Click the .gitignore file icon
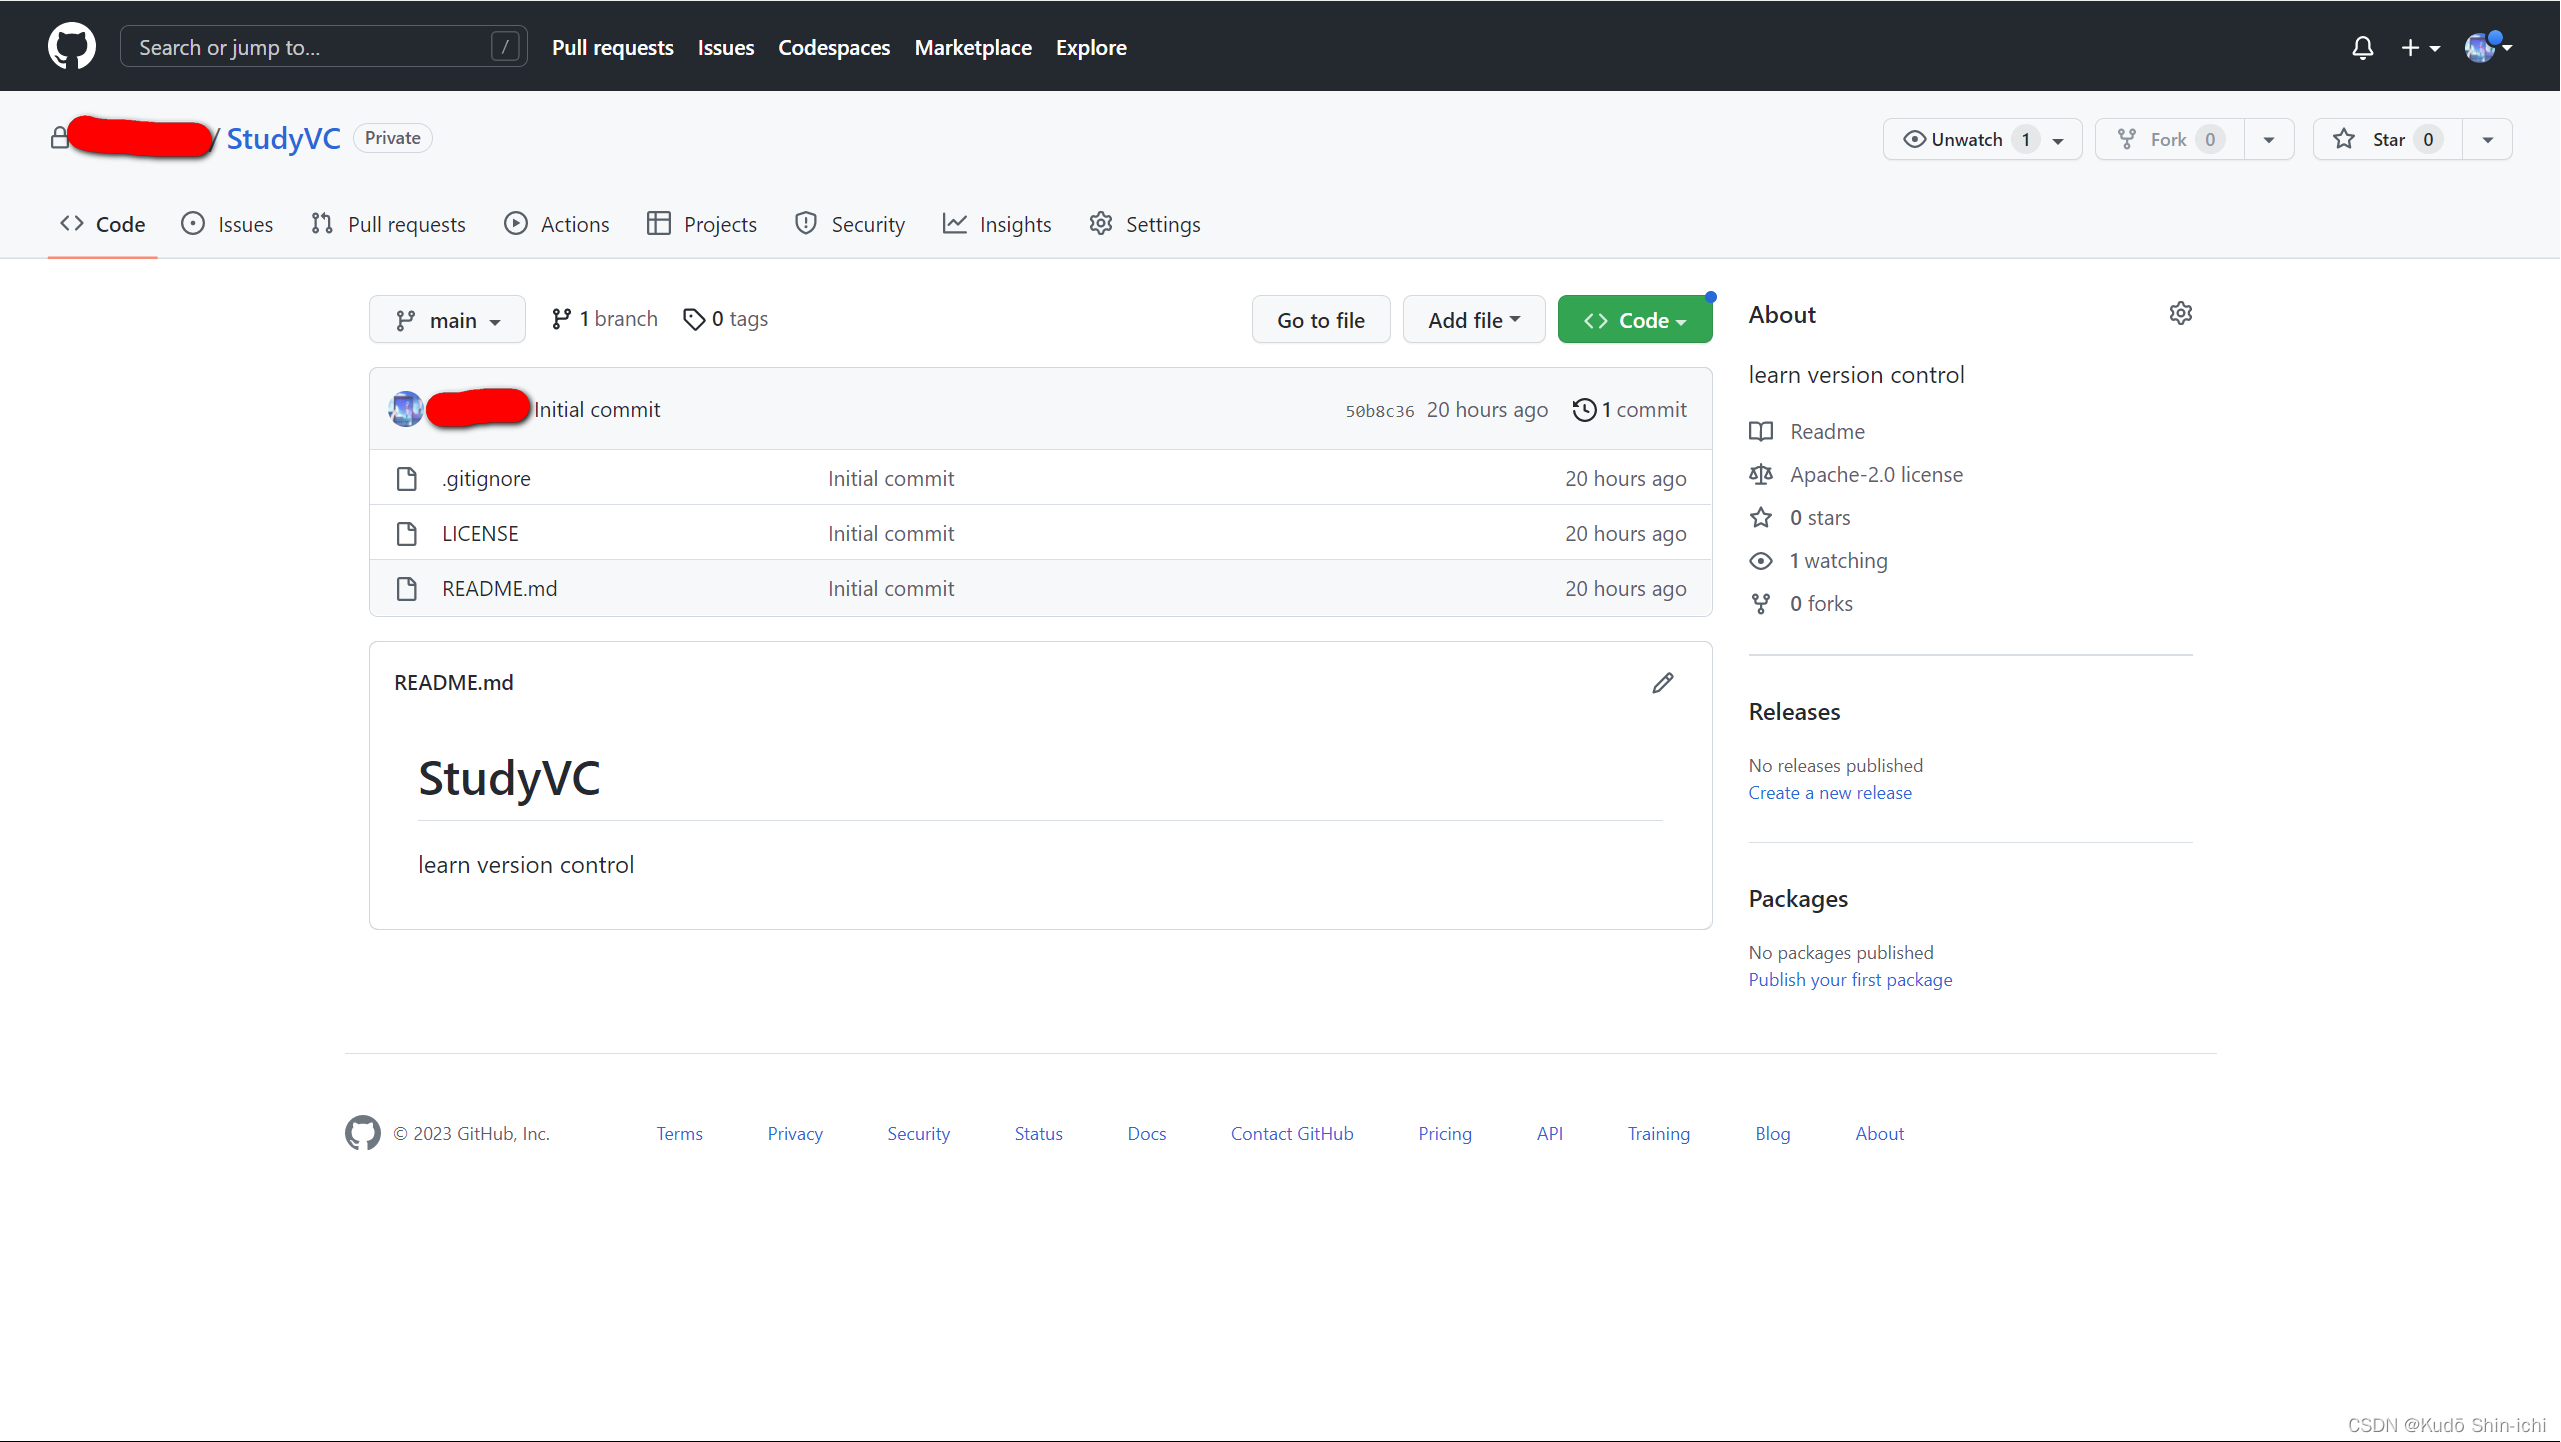The height and width of the screenshot is (1442, 2561). pyautogui.click(x=406, y=479)
